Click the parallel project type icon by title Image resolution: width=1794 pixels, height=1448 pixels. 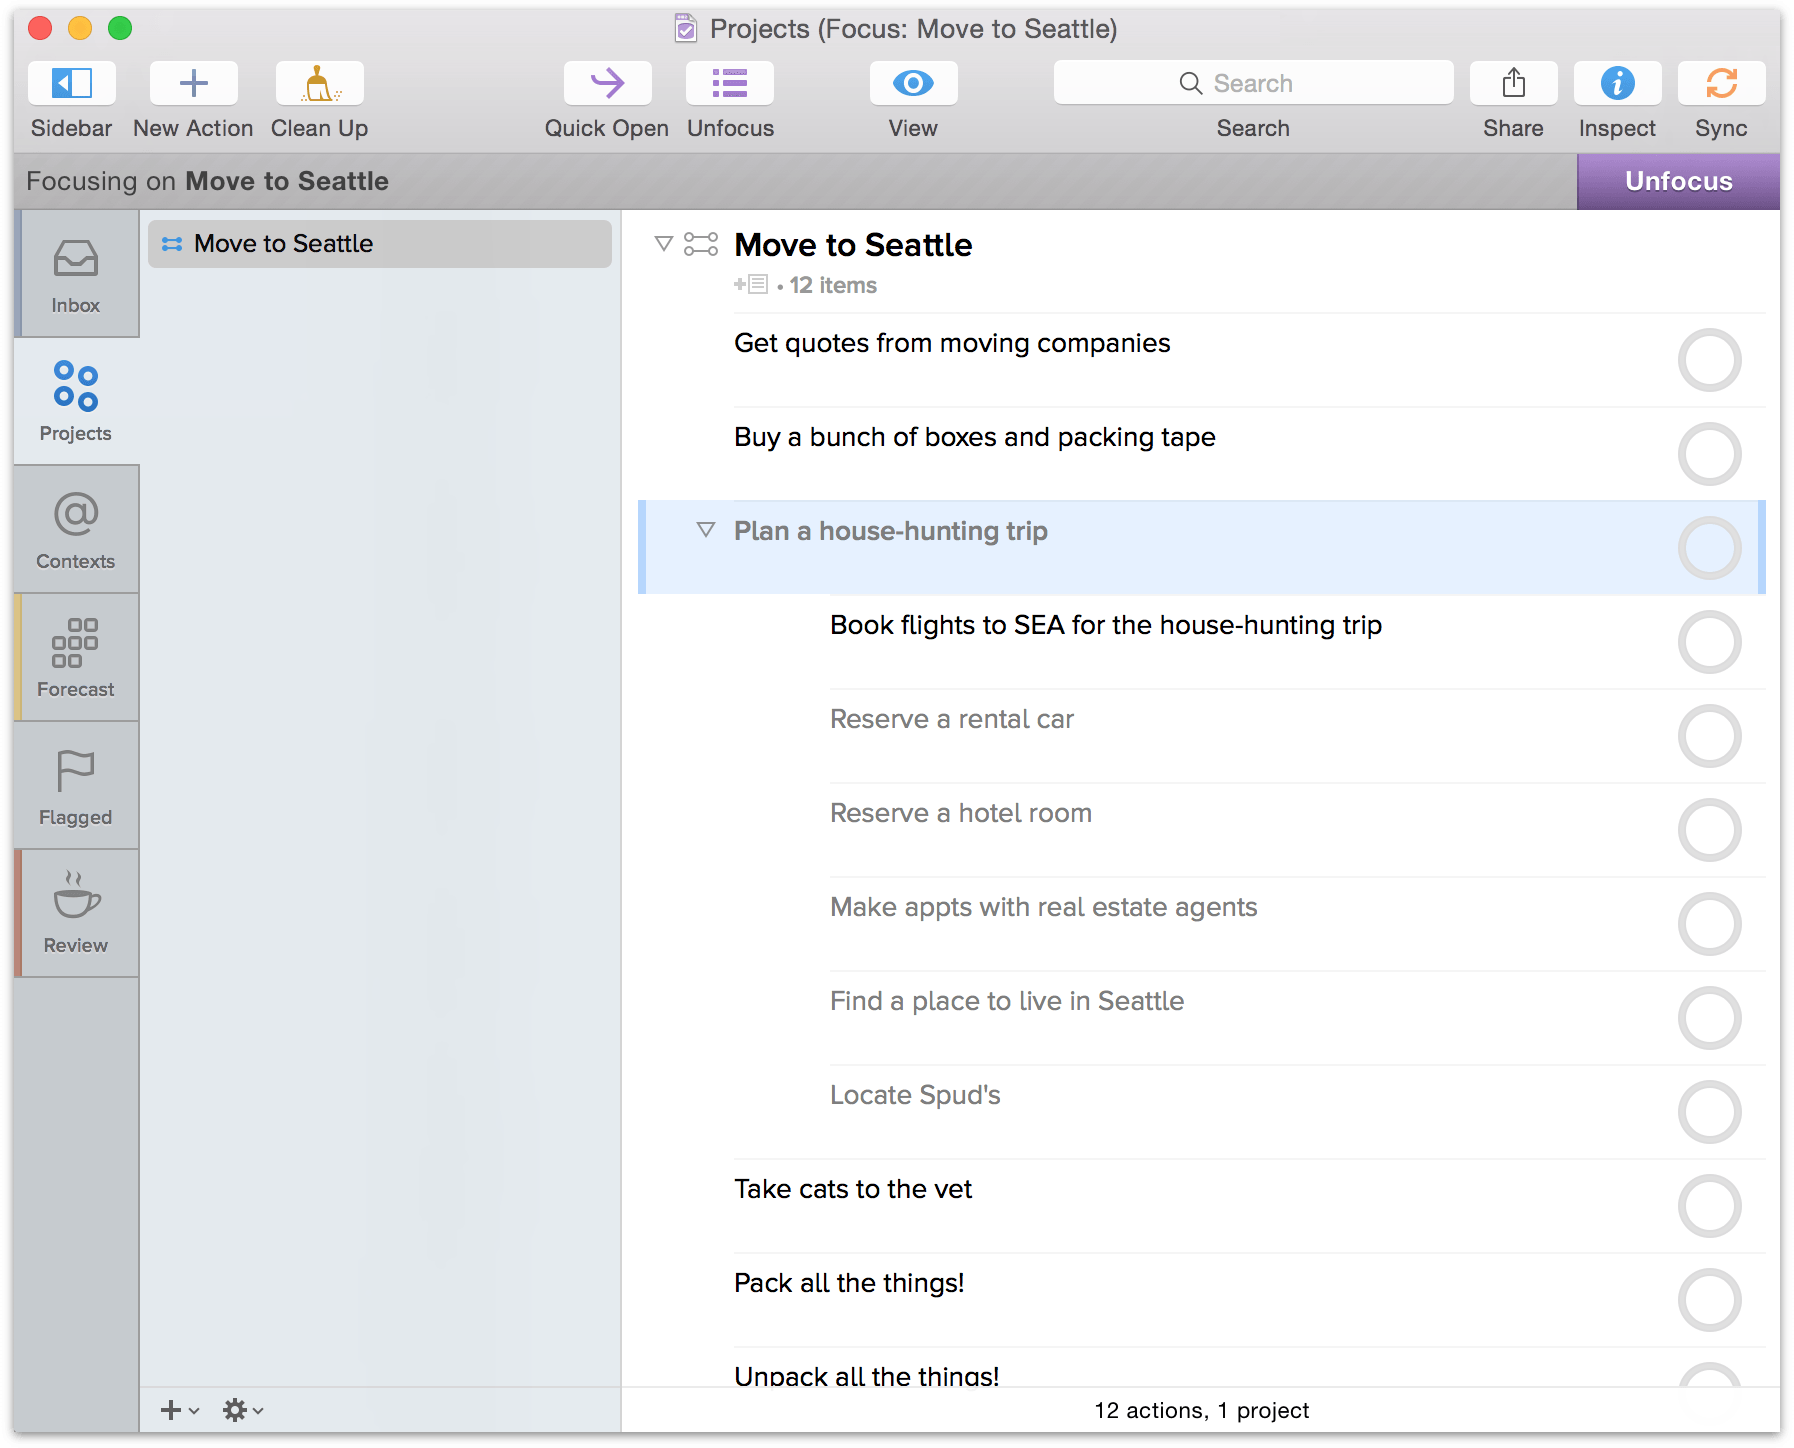700,244
